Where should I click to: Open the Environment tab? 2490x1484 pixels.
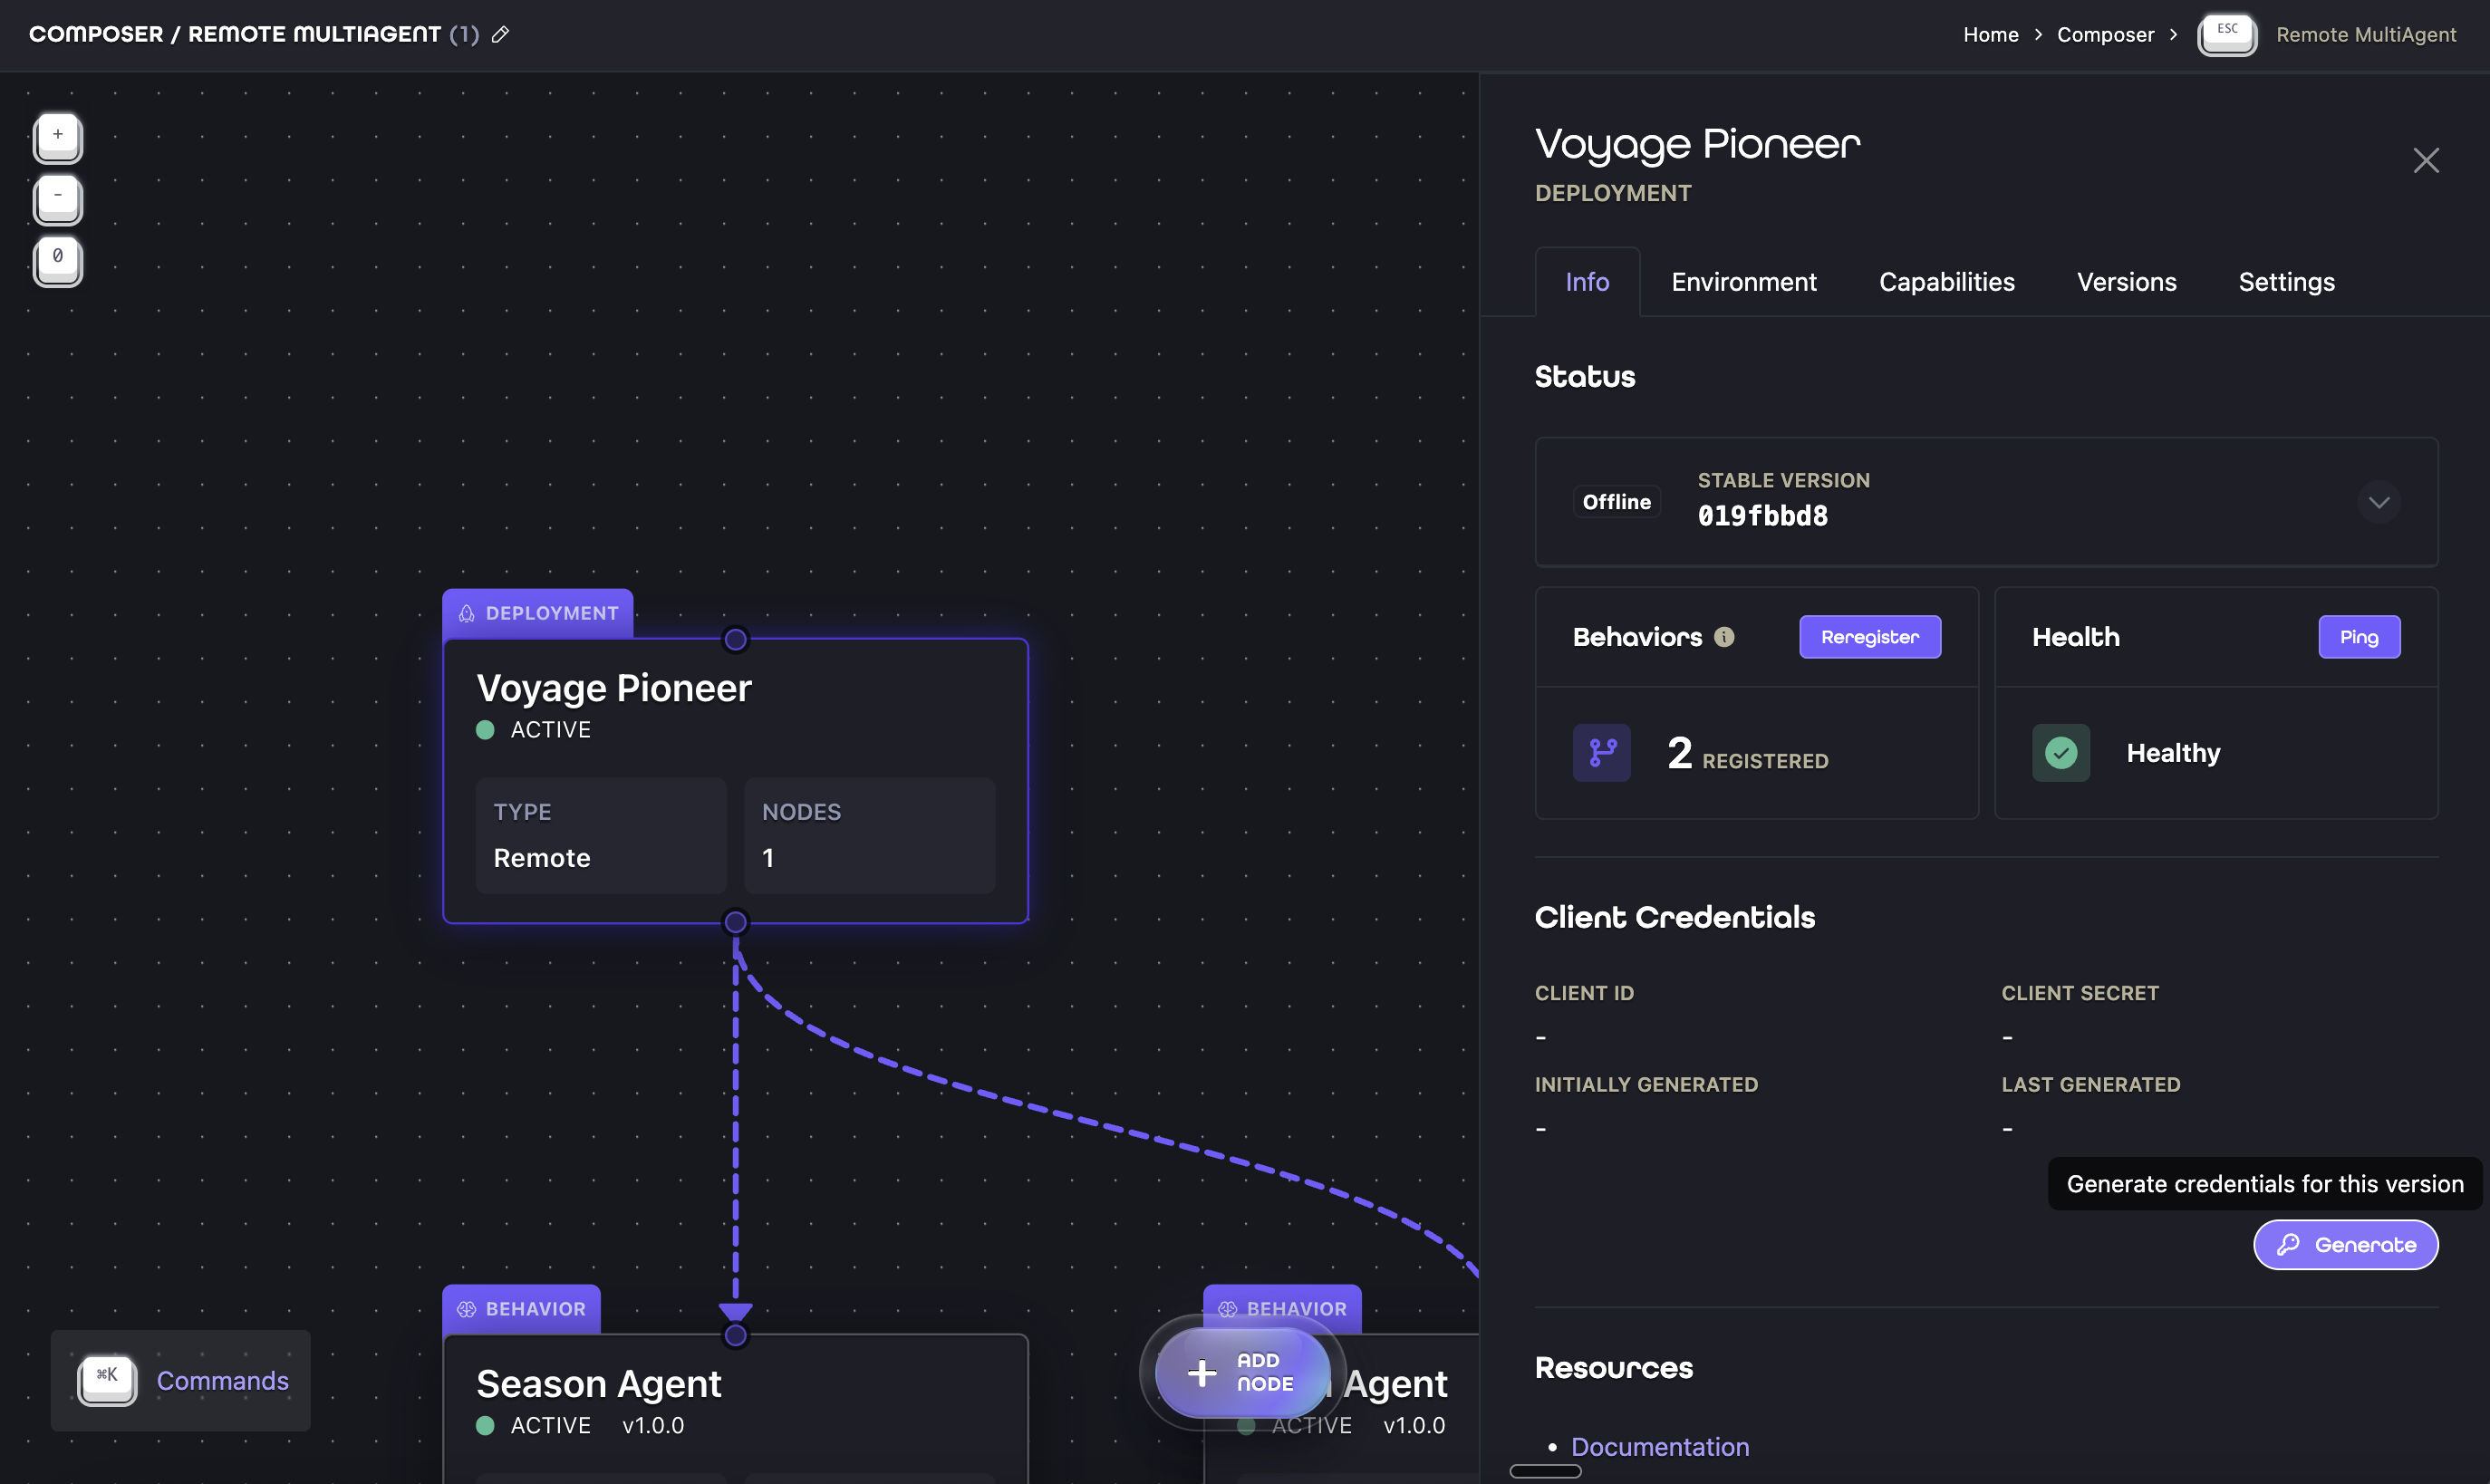(x=1744, y=282)
